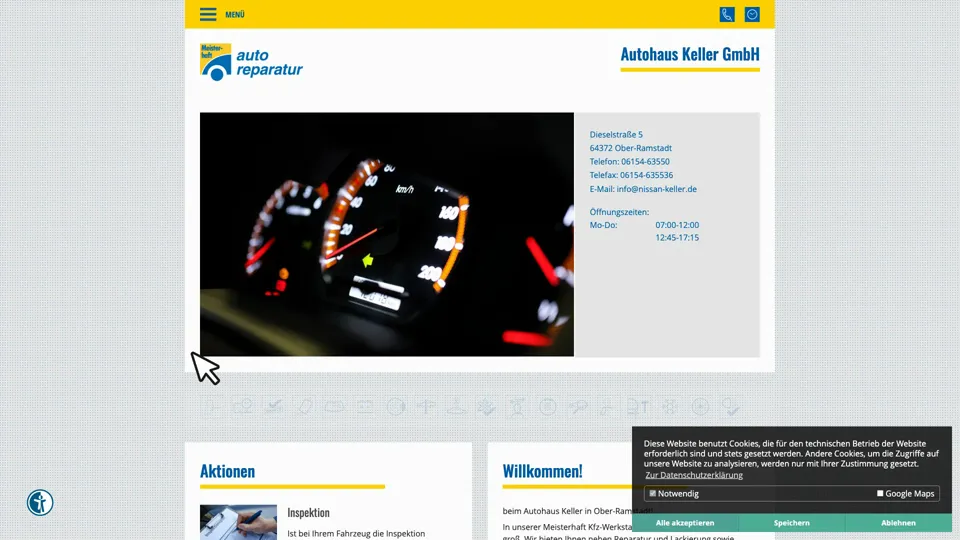
Task: Open the accessibility options icon
Action: tap(40, 503)
